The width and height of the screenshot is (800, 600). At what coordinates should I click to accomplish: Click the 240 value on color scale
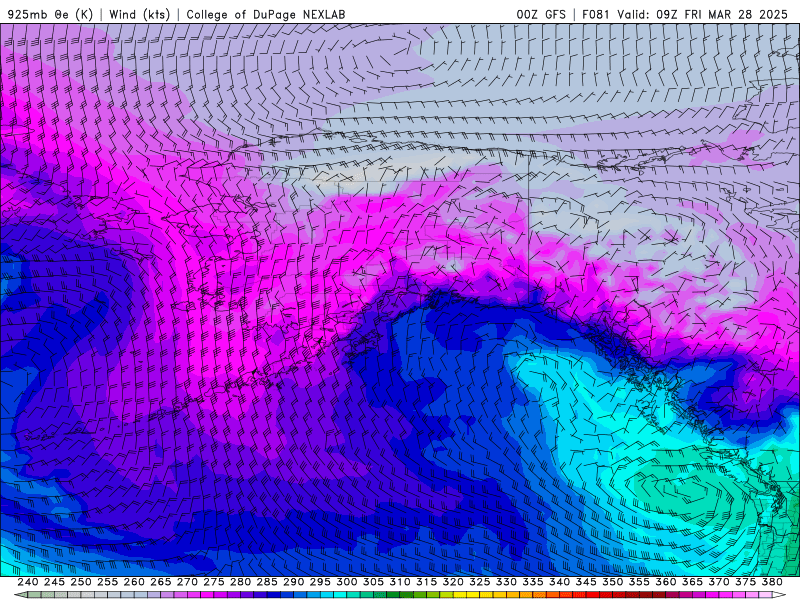(28, 582)
